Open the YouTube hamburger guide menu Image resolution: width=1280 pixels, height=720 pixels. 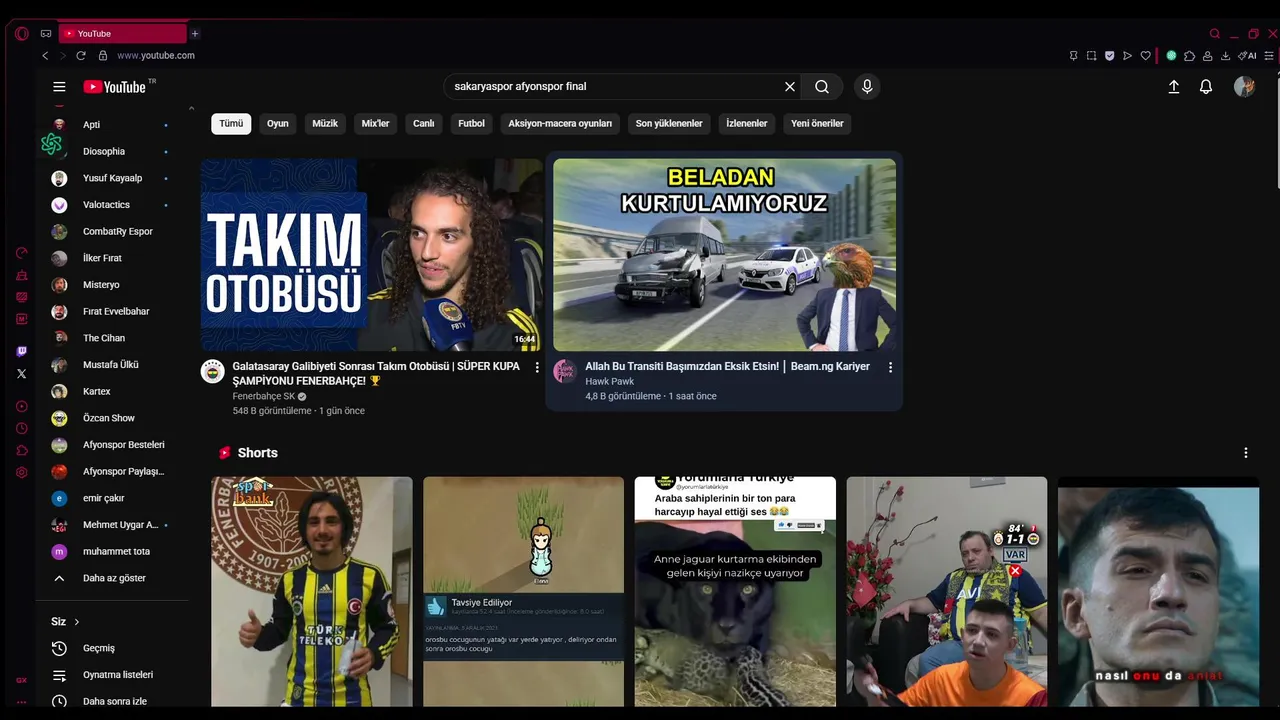point(59,87)
